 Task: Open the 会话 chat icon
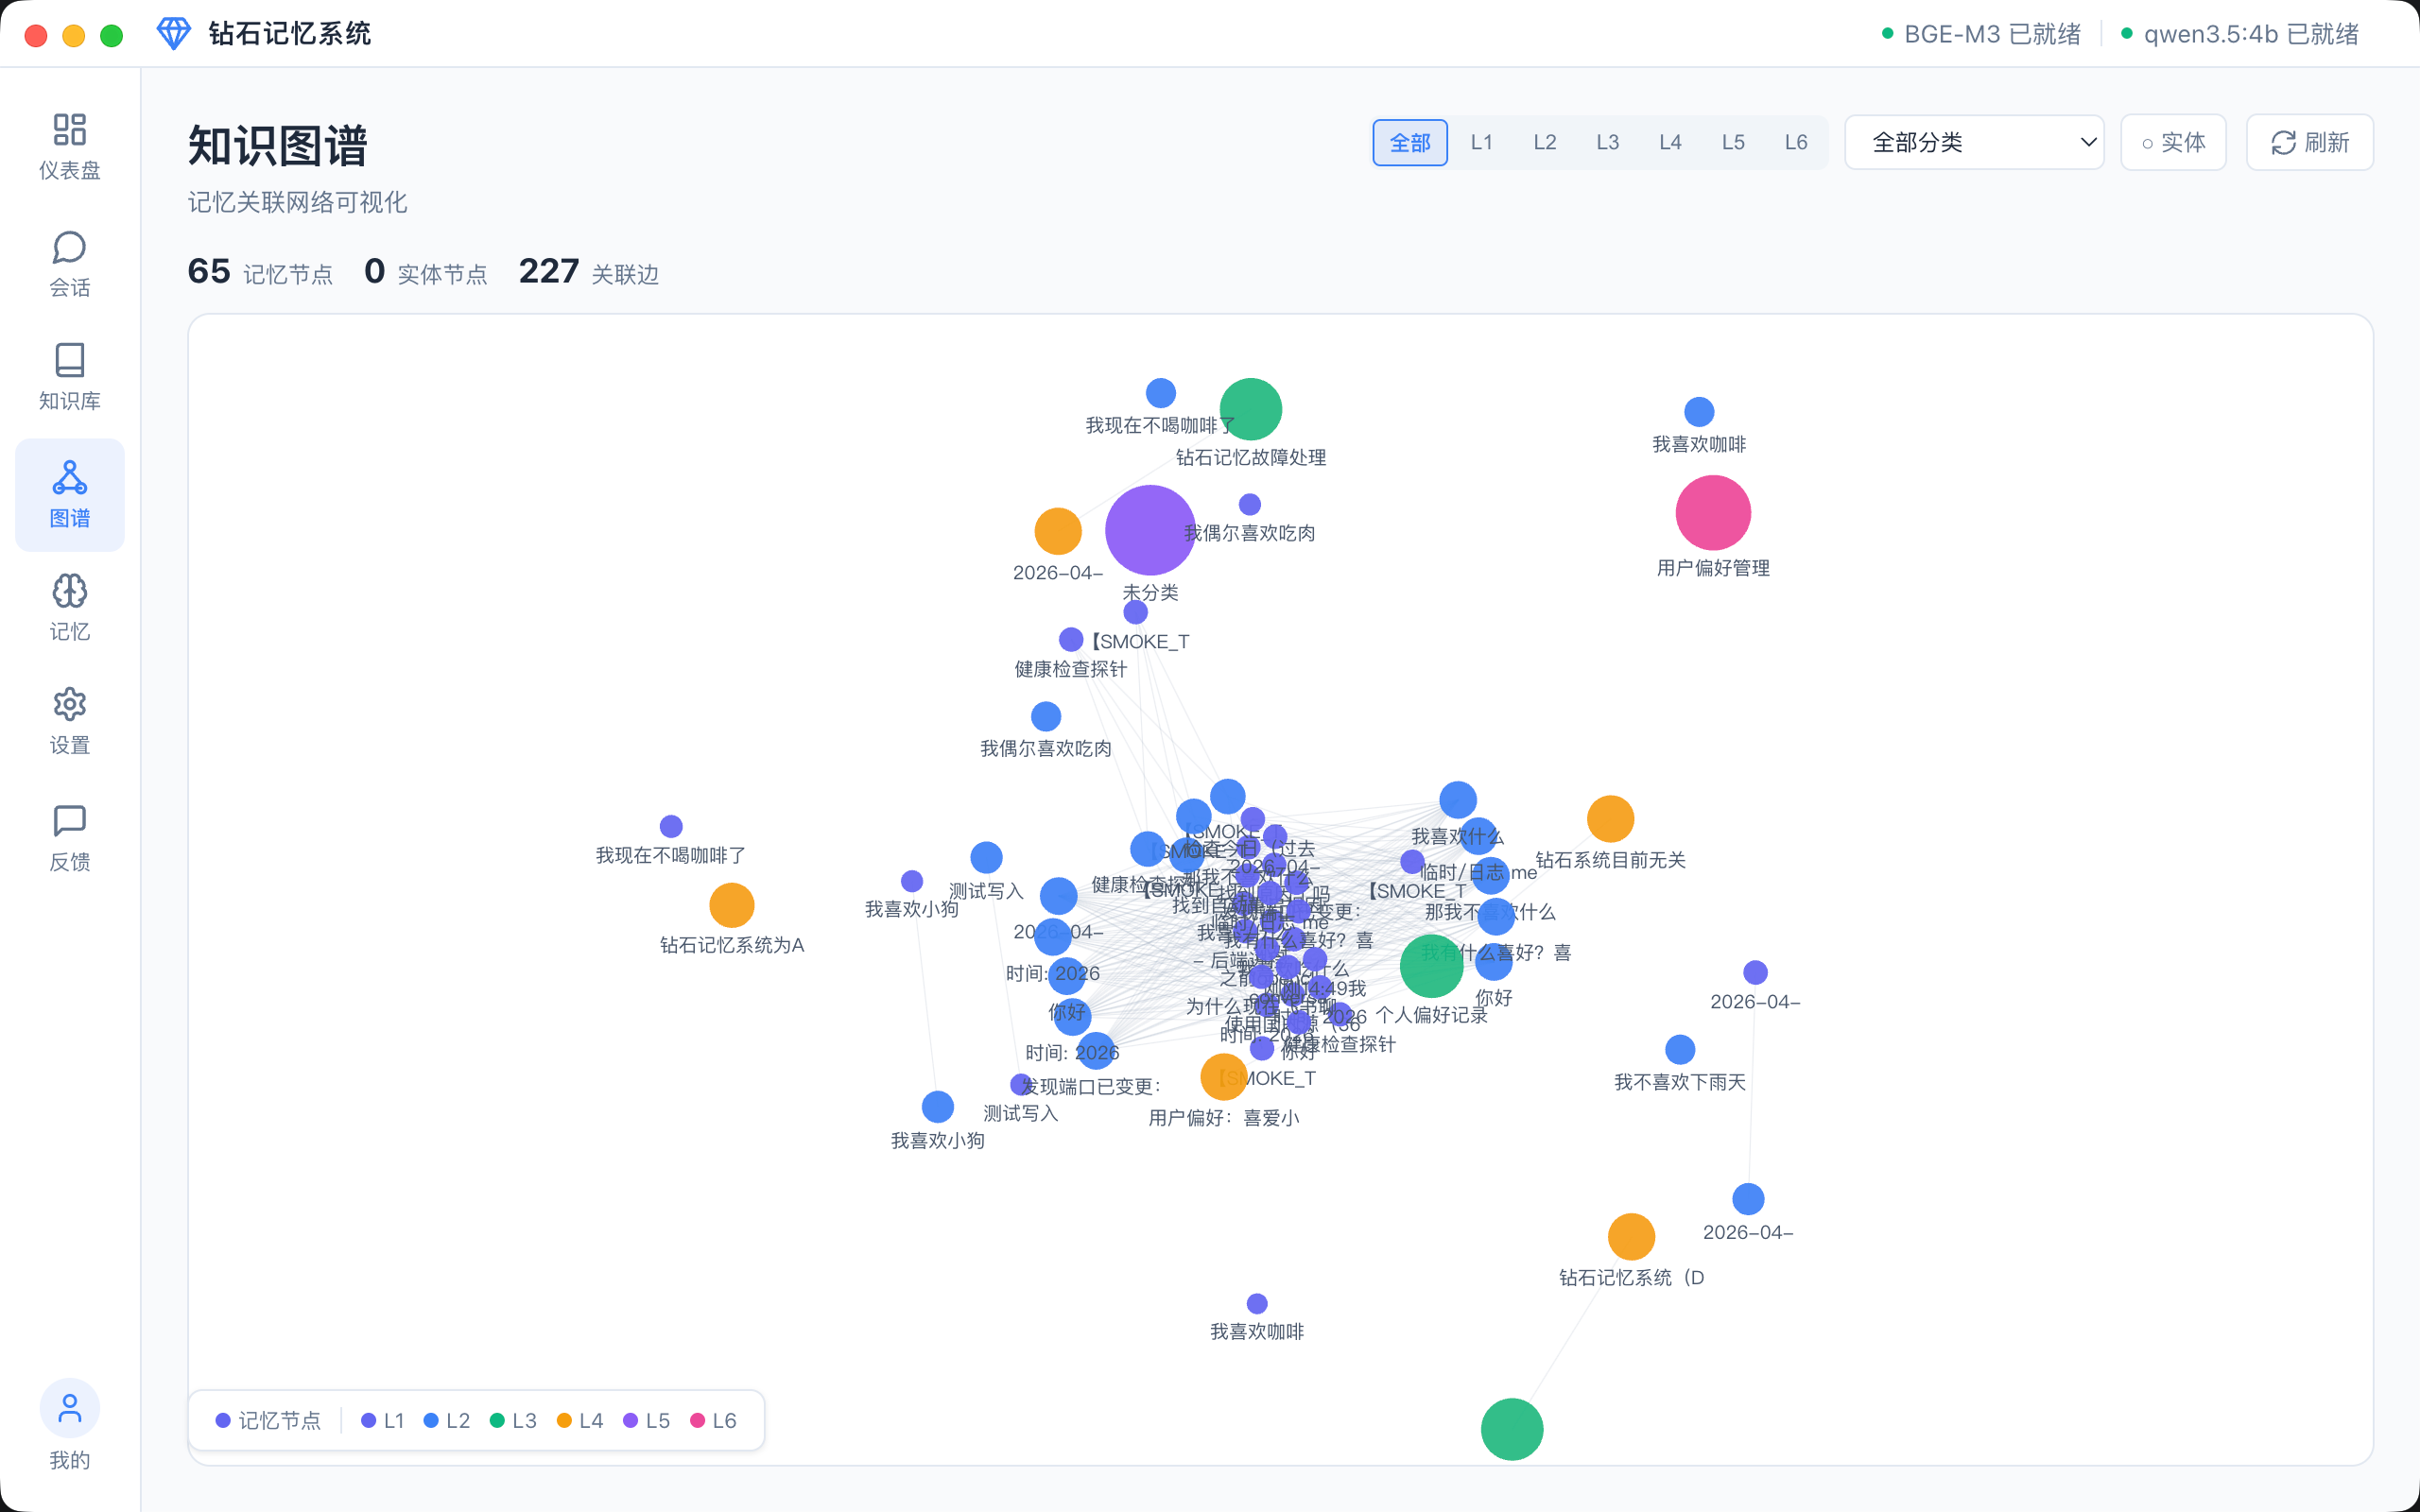(x=69, y=247)
